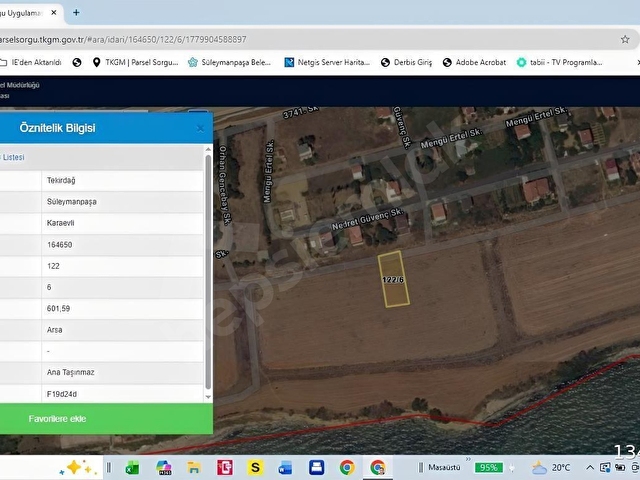The height and width of the screenshot is (480, 640).
Task: Open the TKGM | Parsel Sorgu bookmark
Action: pos(136,62)
